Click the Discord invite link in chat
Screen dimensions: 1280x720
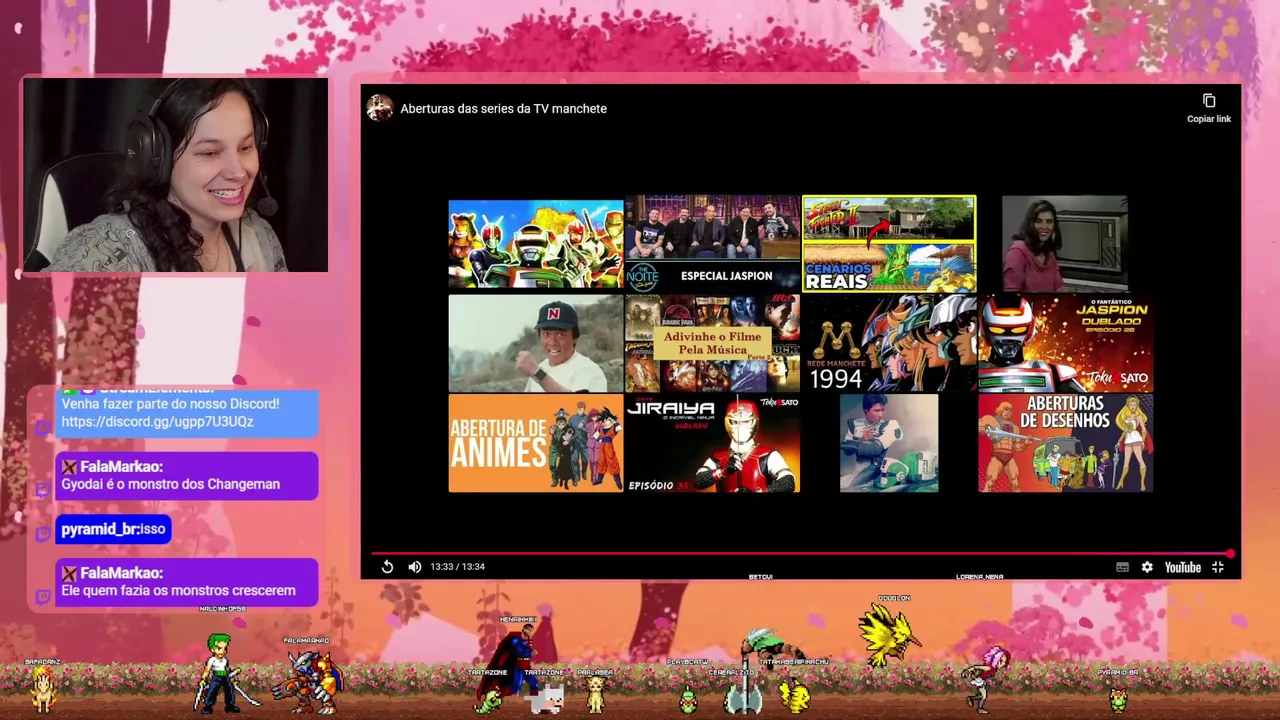tap(157, 422)
